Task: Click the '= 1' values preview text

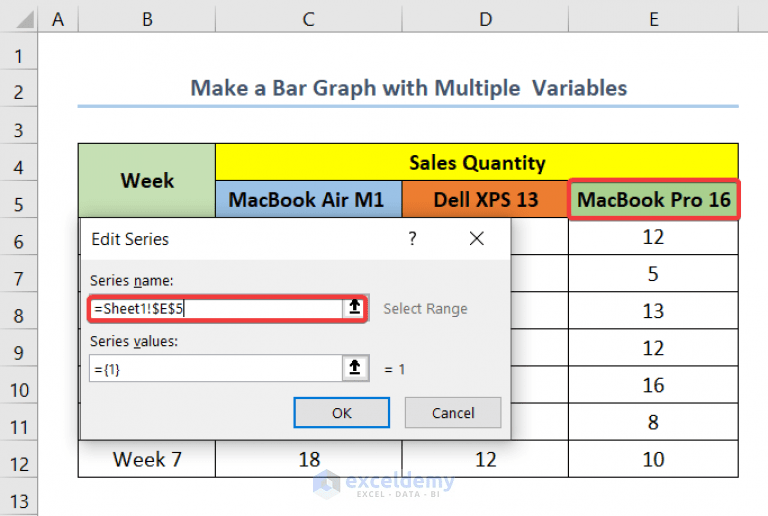Action: pos(395,369)
